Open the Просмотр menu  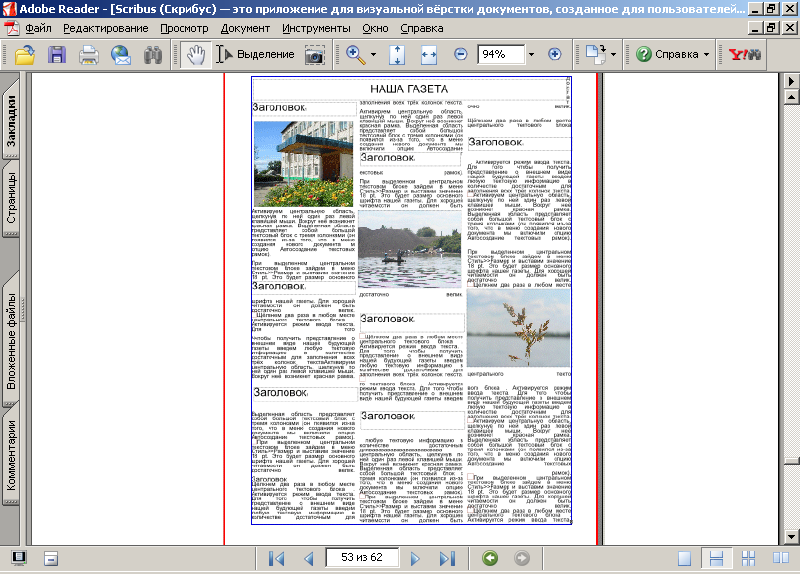click(x=184, y=29)
